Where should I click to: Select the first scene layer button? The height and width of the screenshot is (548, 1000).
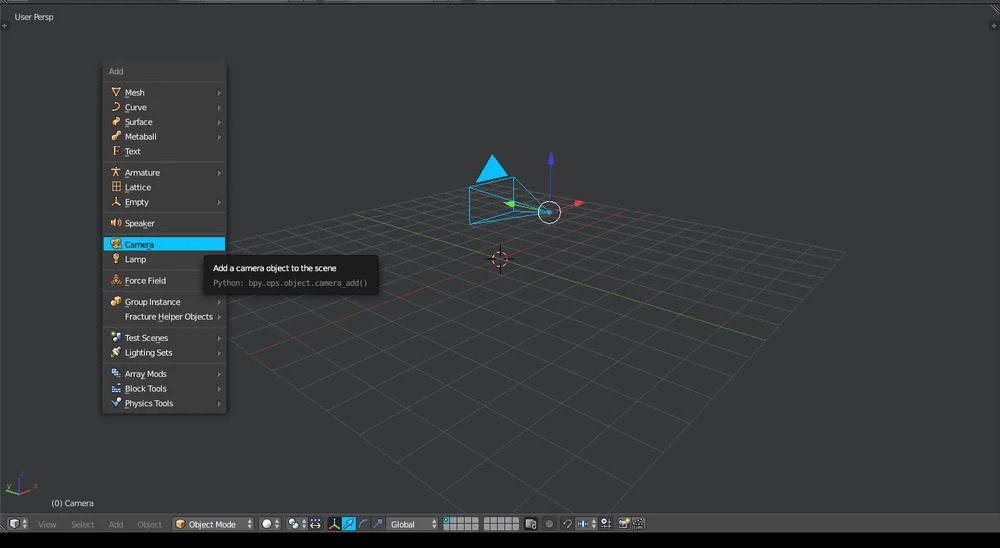pyautogui.click(x=447, y=521)
